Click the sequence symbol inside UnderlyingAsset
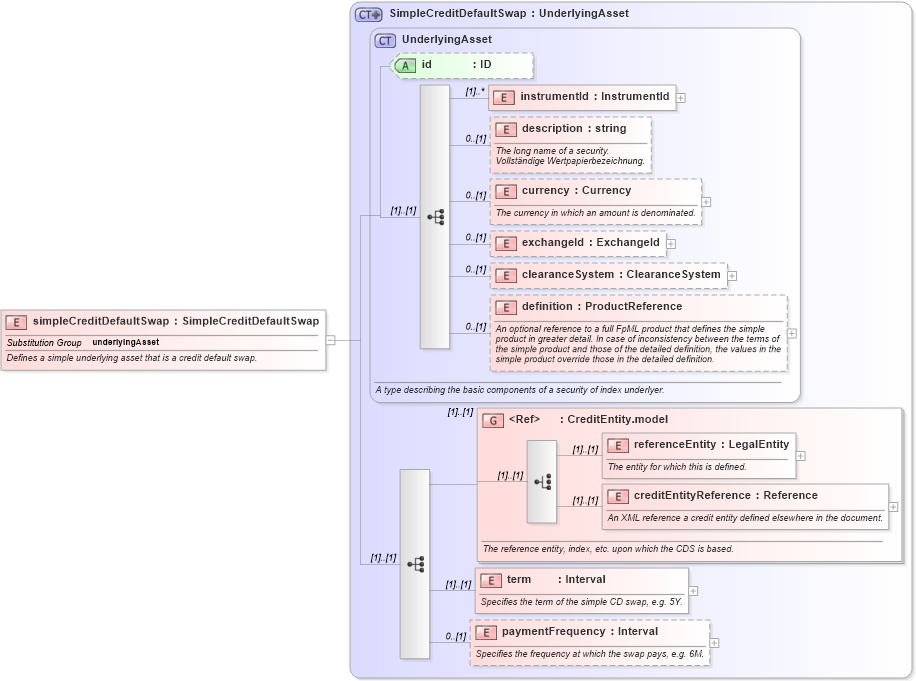The width and height of the screenshot is (916, 681). [435, 217]
